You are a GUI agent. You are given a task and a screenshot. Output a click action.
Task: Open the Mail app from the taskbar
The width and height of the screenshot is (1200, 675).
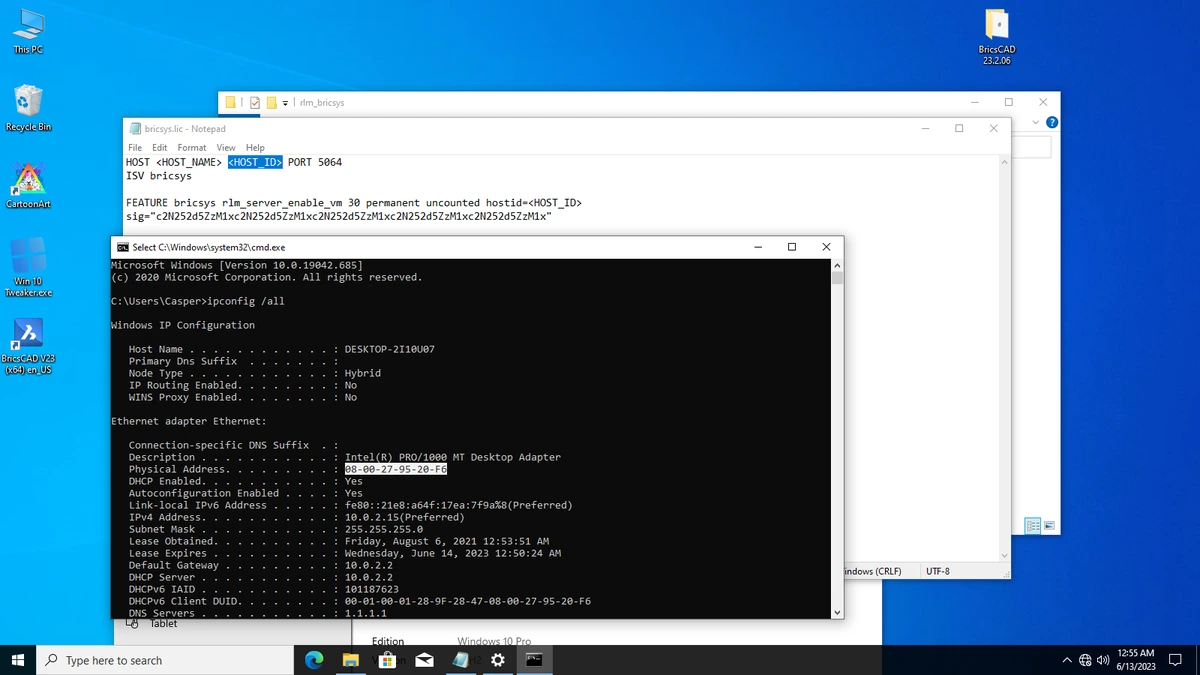coord(424,660)
